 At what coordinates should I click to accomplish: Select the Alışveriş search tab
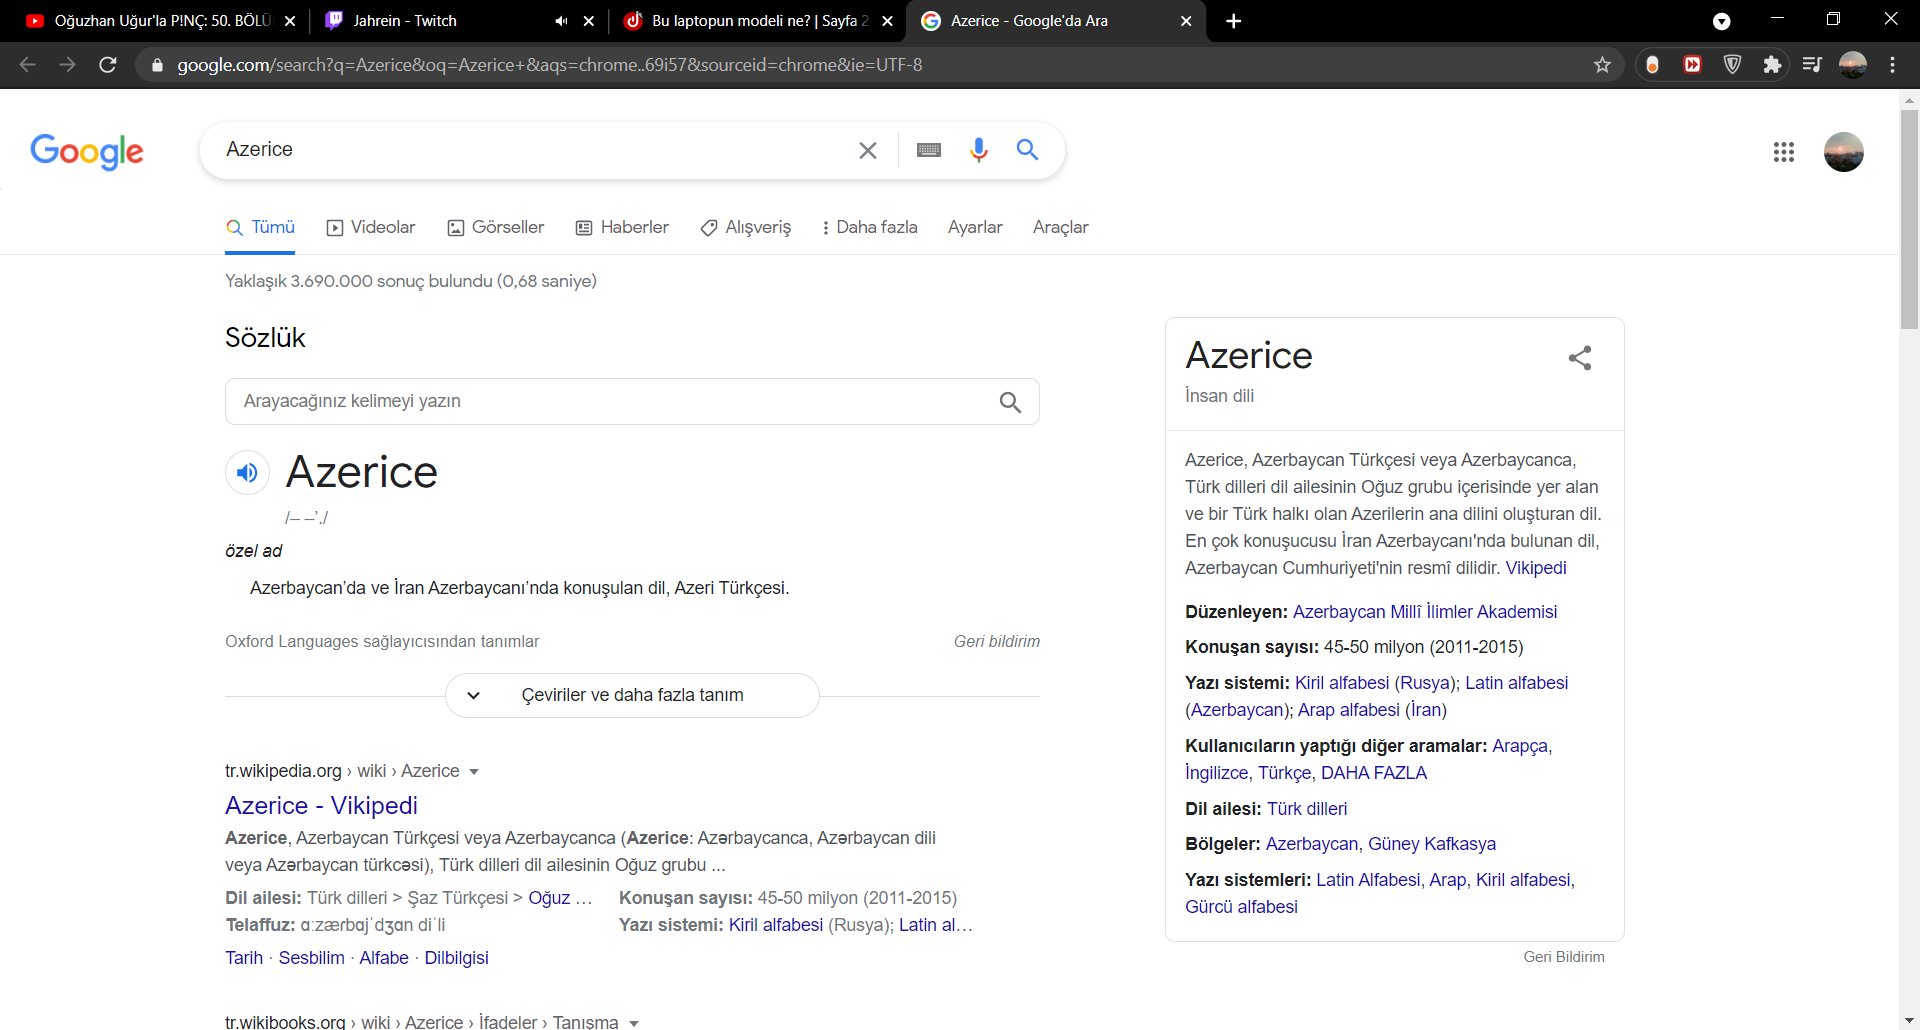[x=746, y=228]
